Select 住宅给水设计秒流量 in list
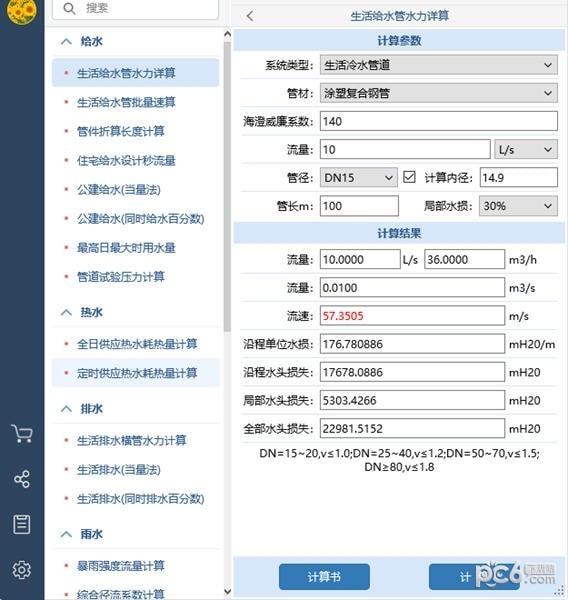This screenshot has height=600, width=568. pos(135,160)
